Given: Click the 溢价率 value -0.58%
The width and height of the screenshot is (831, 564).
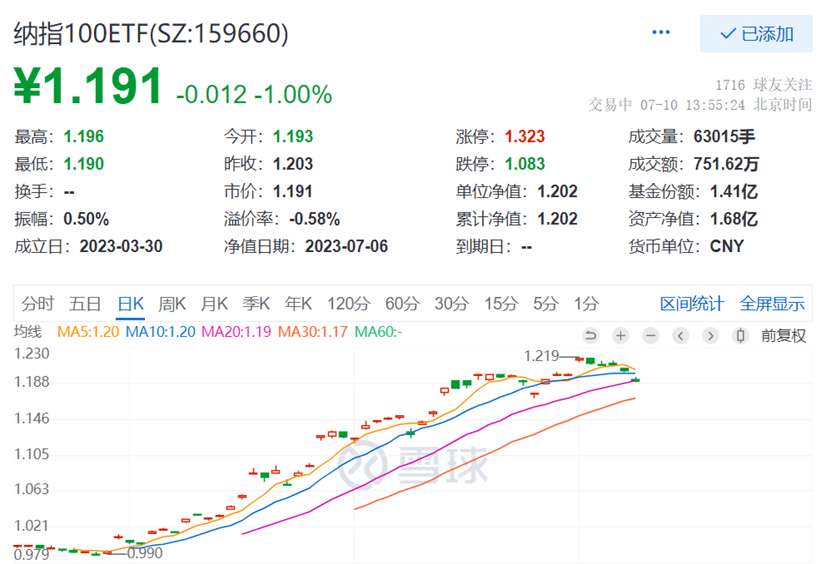Looking at the screenshot, I should click(x=314, y=219).
